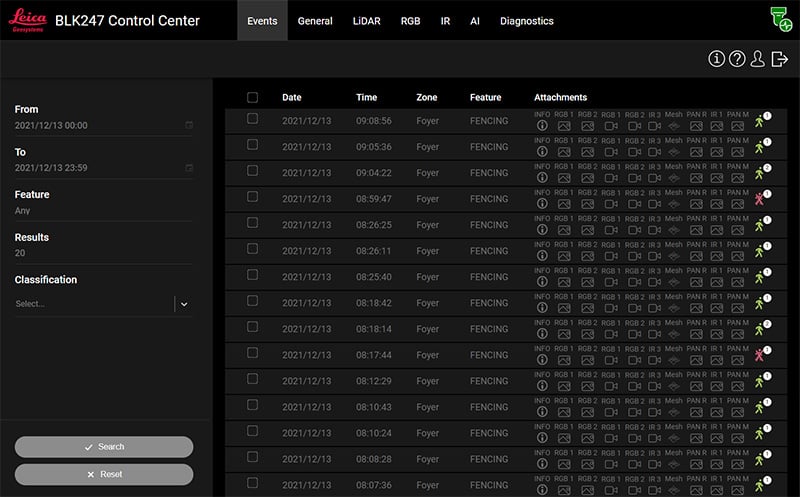This screenshot has width=800, height=497.
Task: Open the help question mark icon
Action: [737, 59]
